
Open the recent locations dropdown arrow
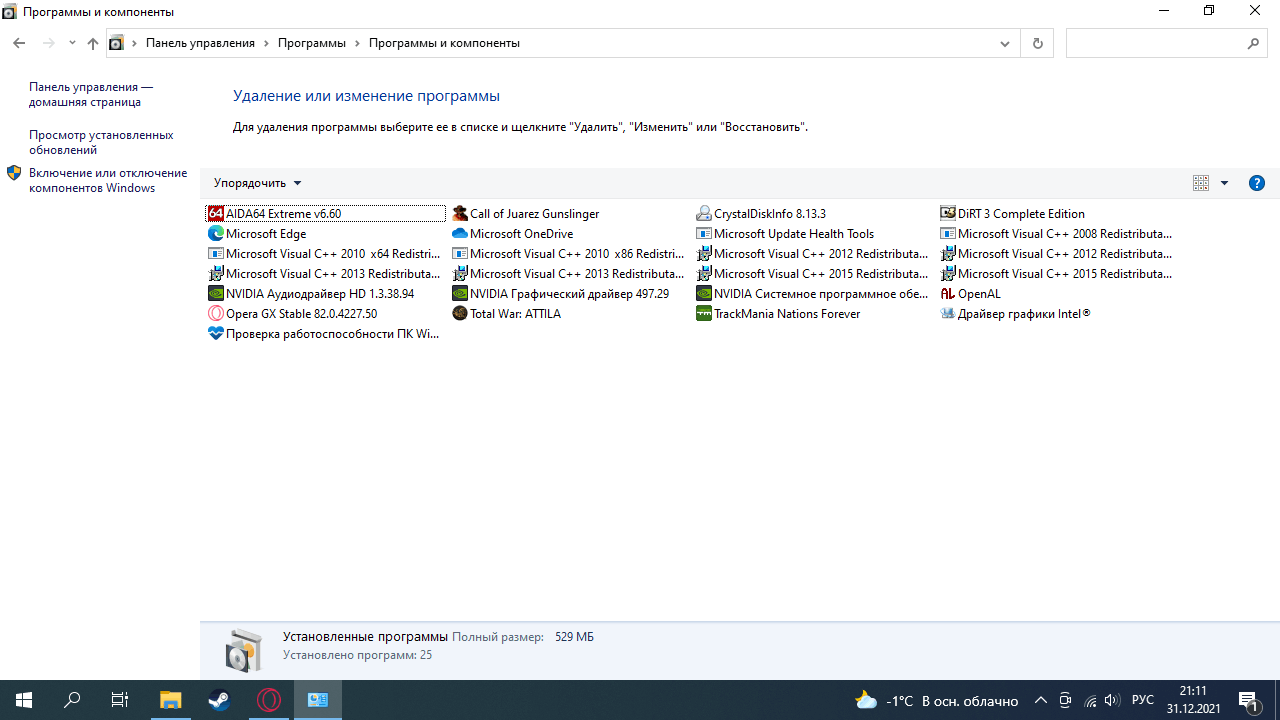coord(72,43)
